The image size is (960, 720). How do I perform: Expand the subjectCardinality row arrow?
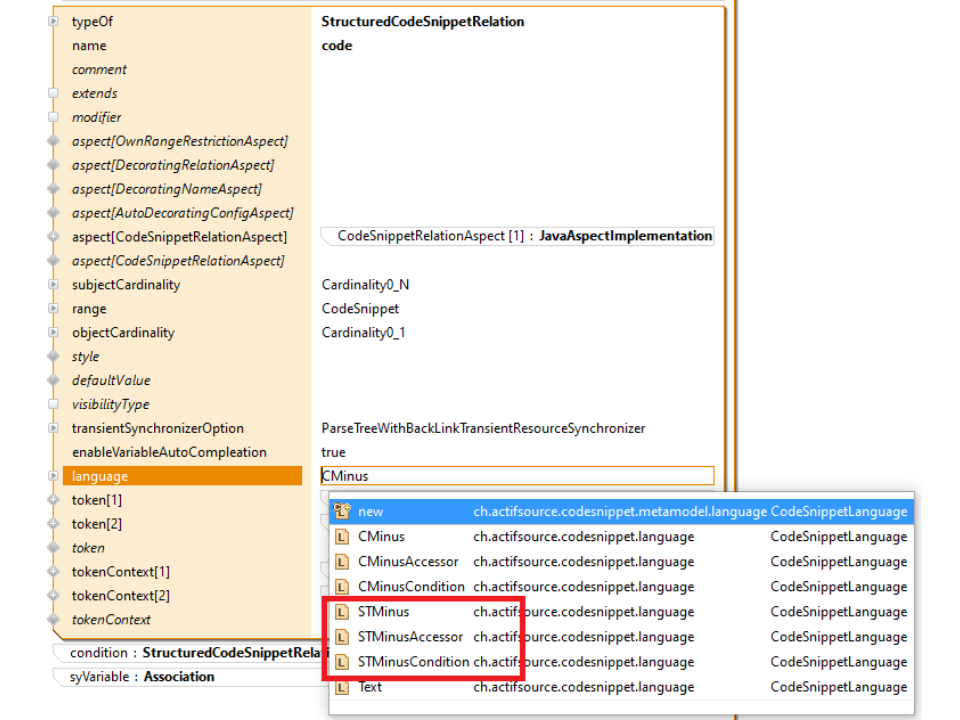(54, 285)
